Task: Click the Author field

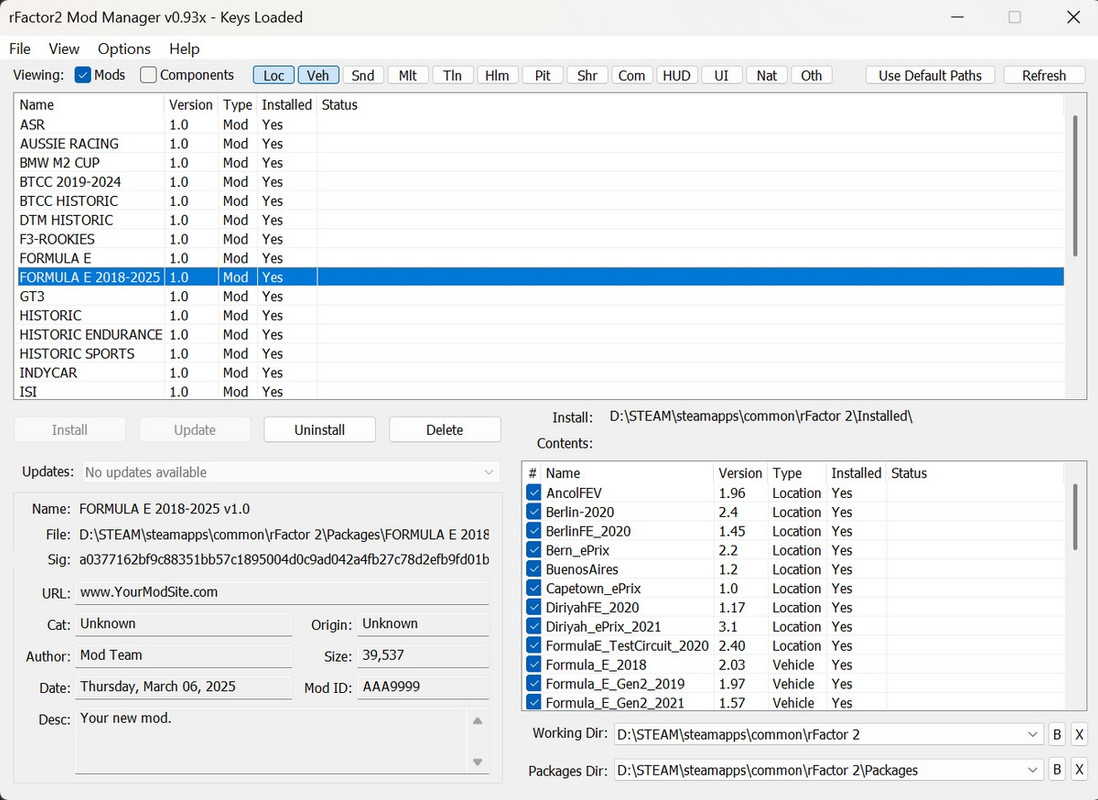Action: pyautogui.click(x=183, y=656)
